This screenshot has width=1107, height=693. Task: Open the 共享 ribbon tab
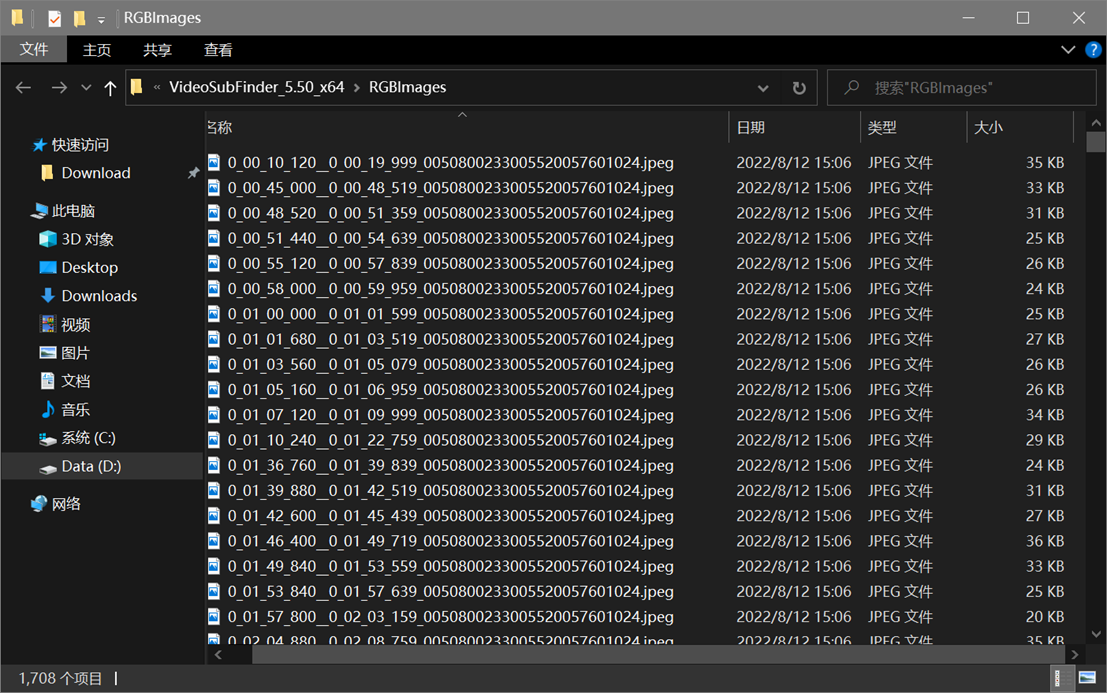point(157,50)
